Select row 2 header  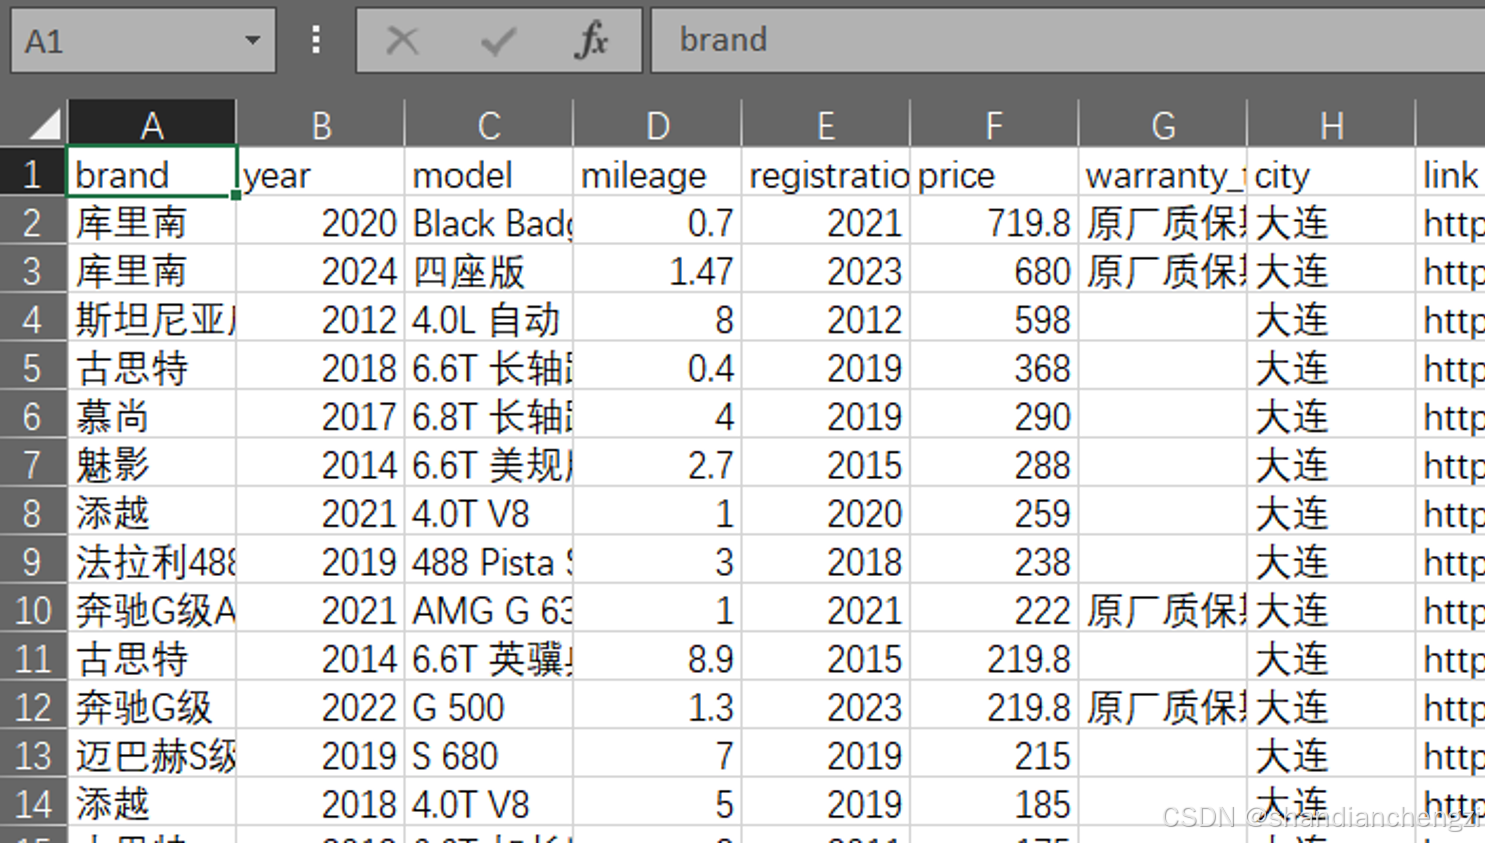tap(33, 222)
